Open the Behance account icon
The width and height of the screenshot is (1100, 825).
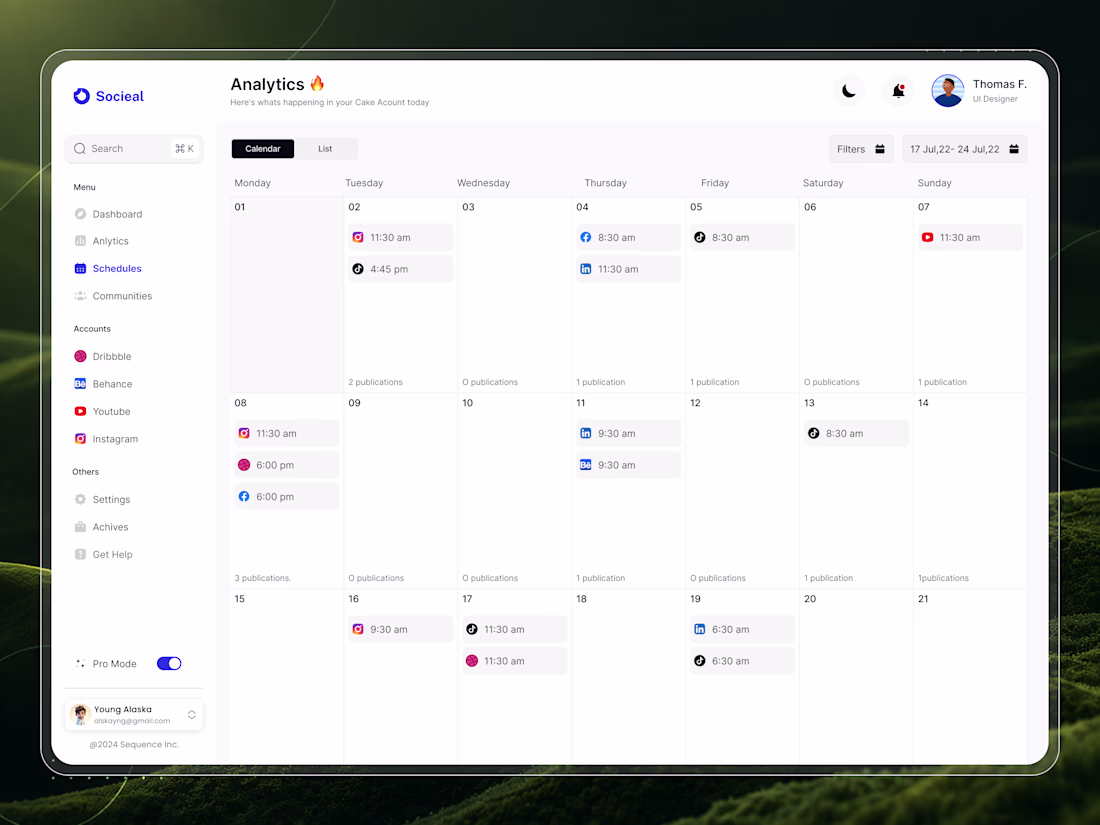81,384
